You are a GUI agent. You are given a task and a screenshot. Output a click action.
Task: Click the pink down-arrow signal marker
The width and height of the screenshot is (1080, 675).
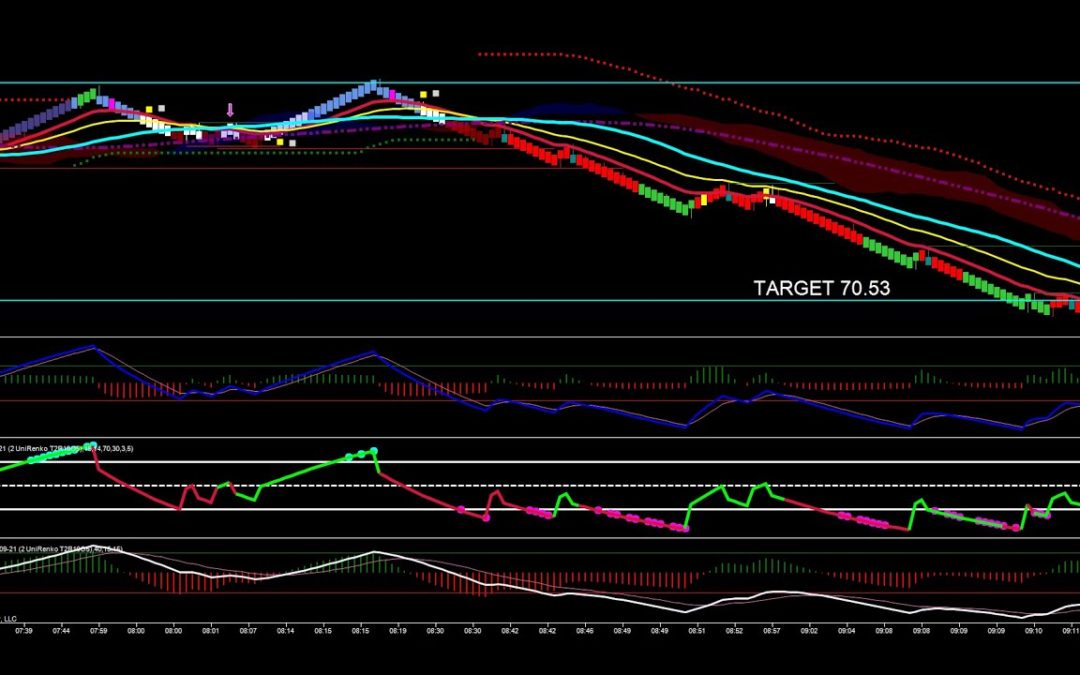pos(230,110)
